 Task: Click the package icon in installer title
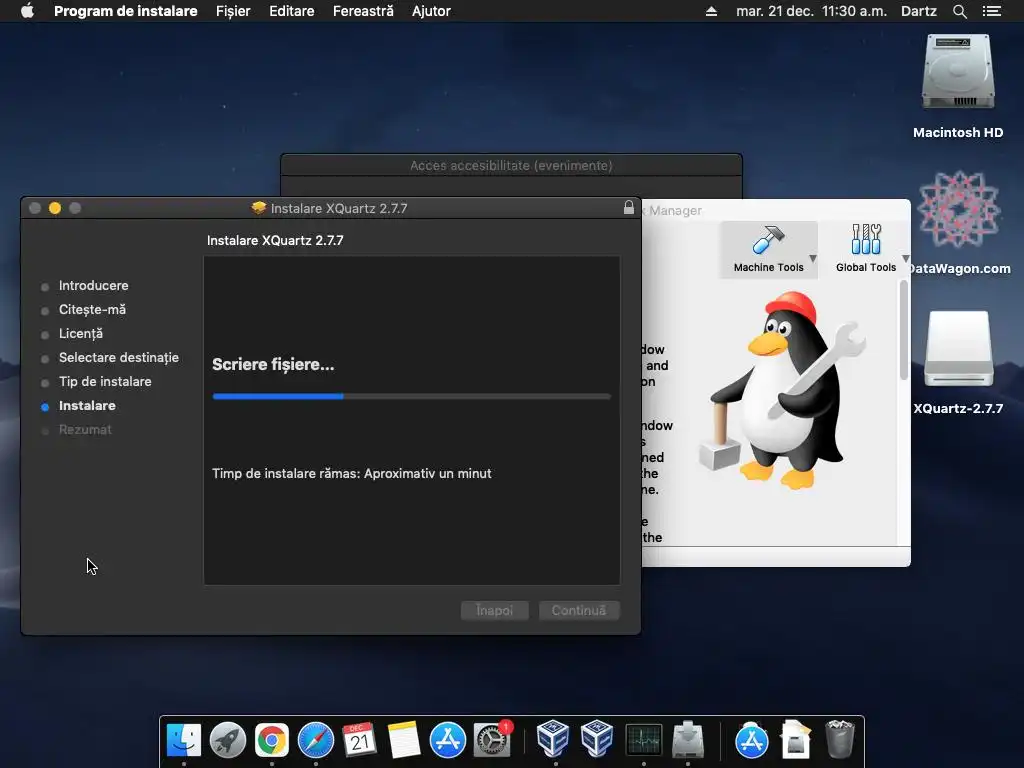click(x=259, y=208)
